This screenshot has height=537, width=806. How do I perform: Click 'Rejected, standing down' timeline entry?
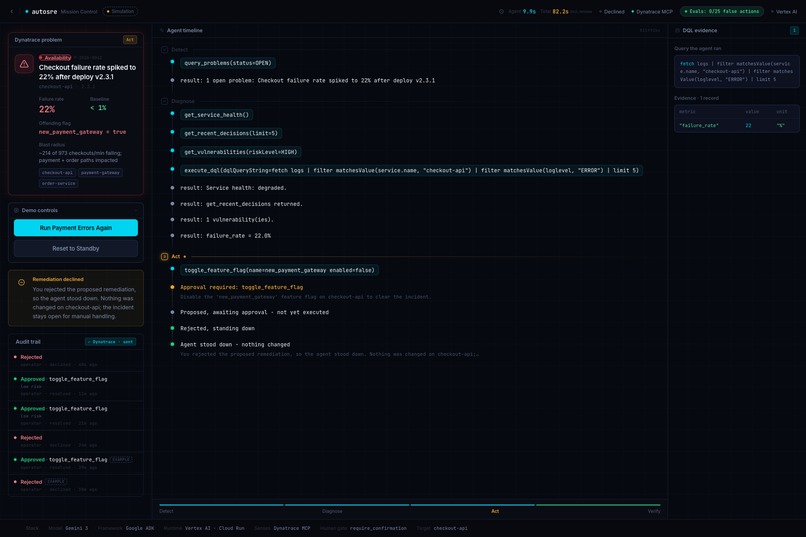pyautogui.click(x=217, y=328)
